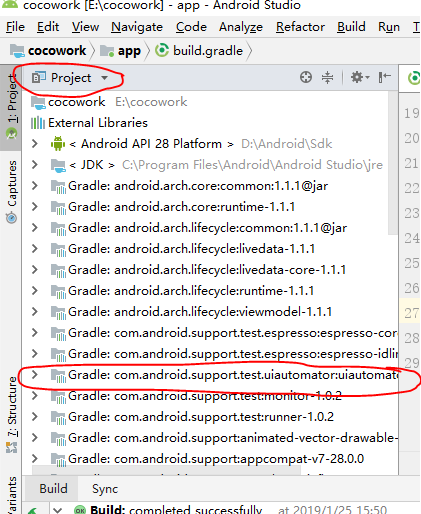Expand appcompat-v7-28.0.0 library node
The image size is (421, 514).
point(34,459)
